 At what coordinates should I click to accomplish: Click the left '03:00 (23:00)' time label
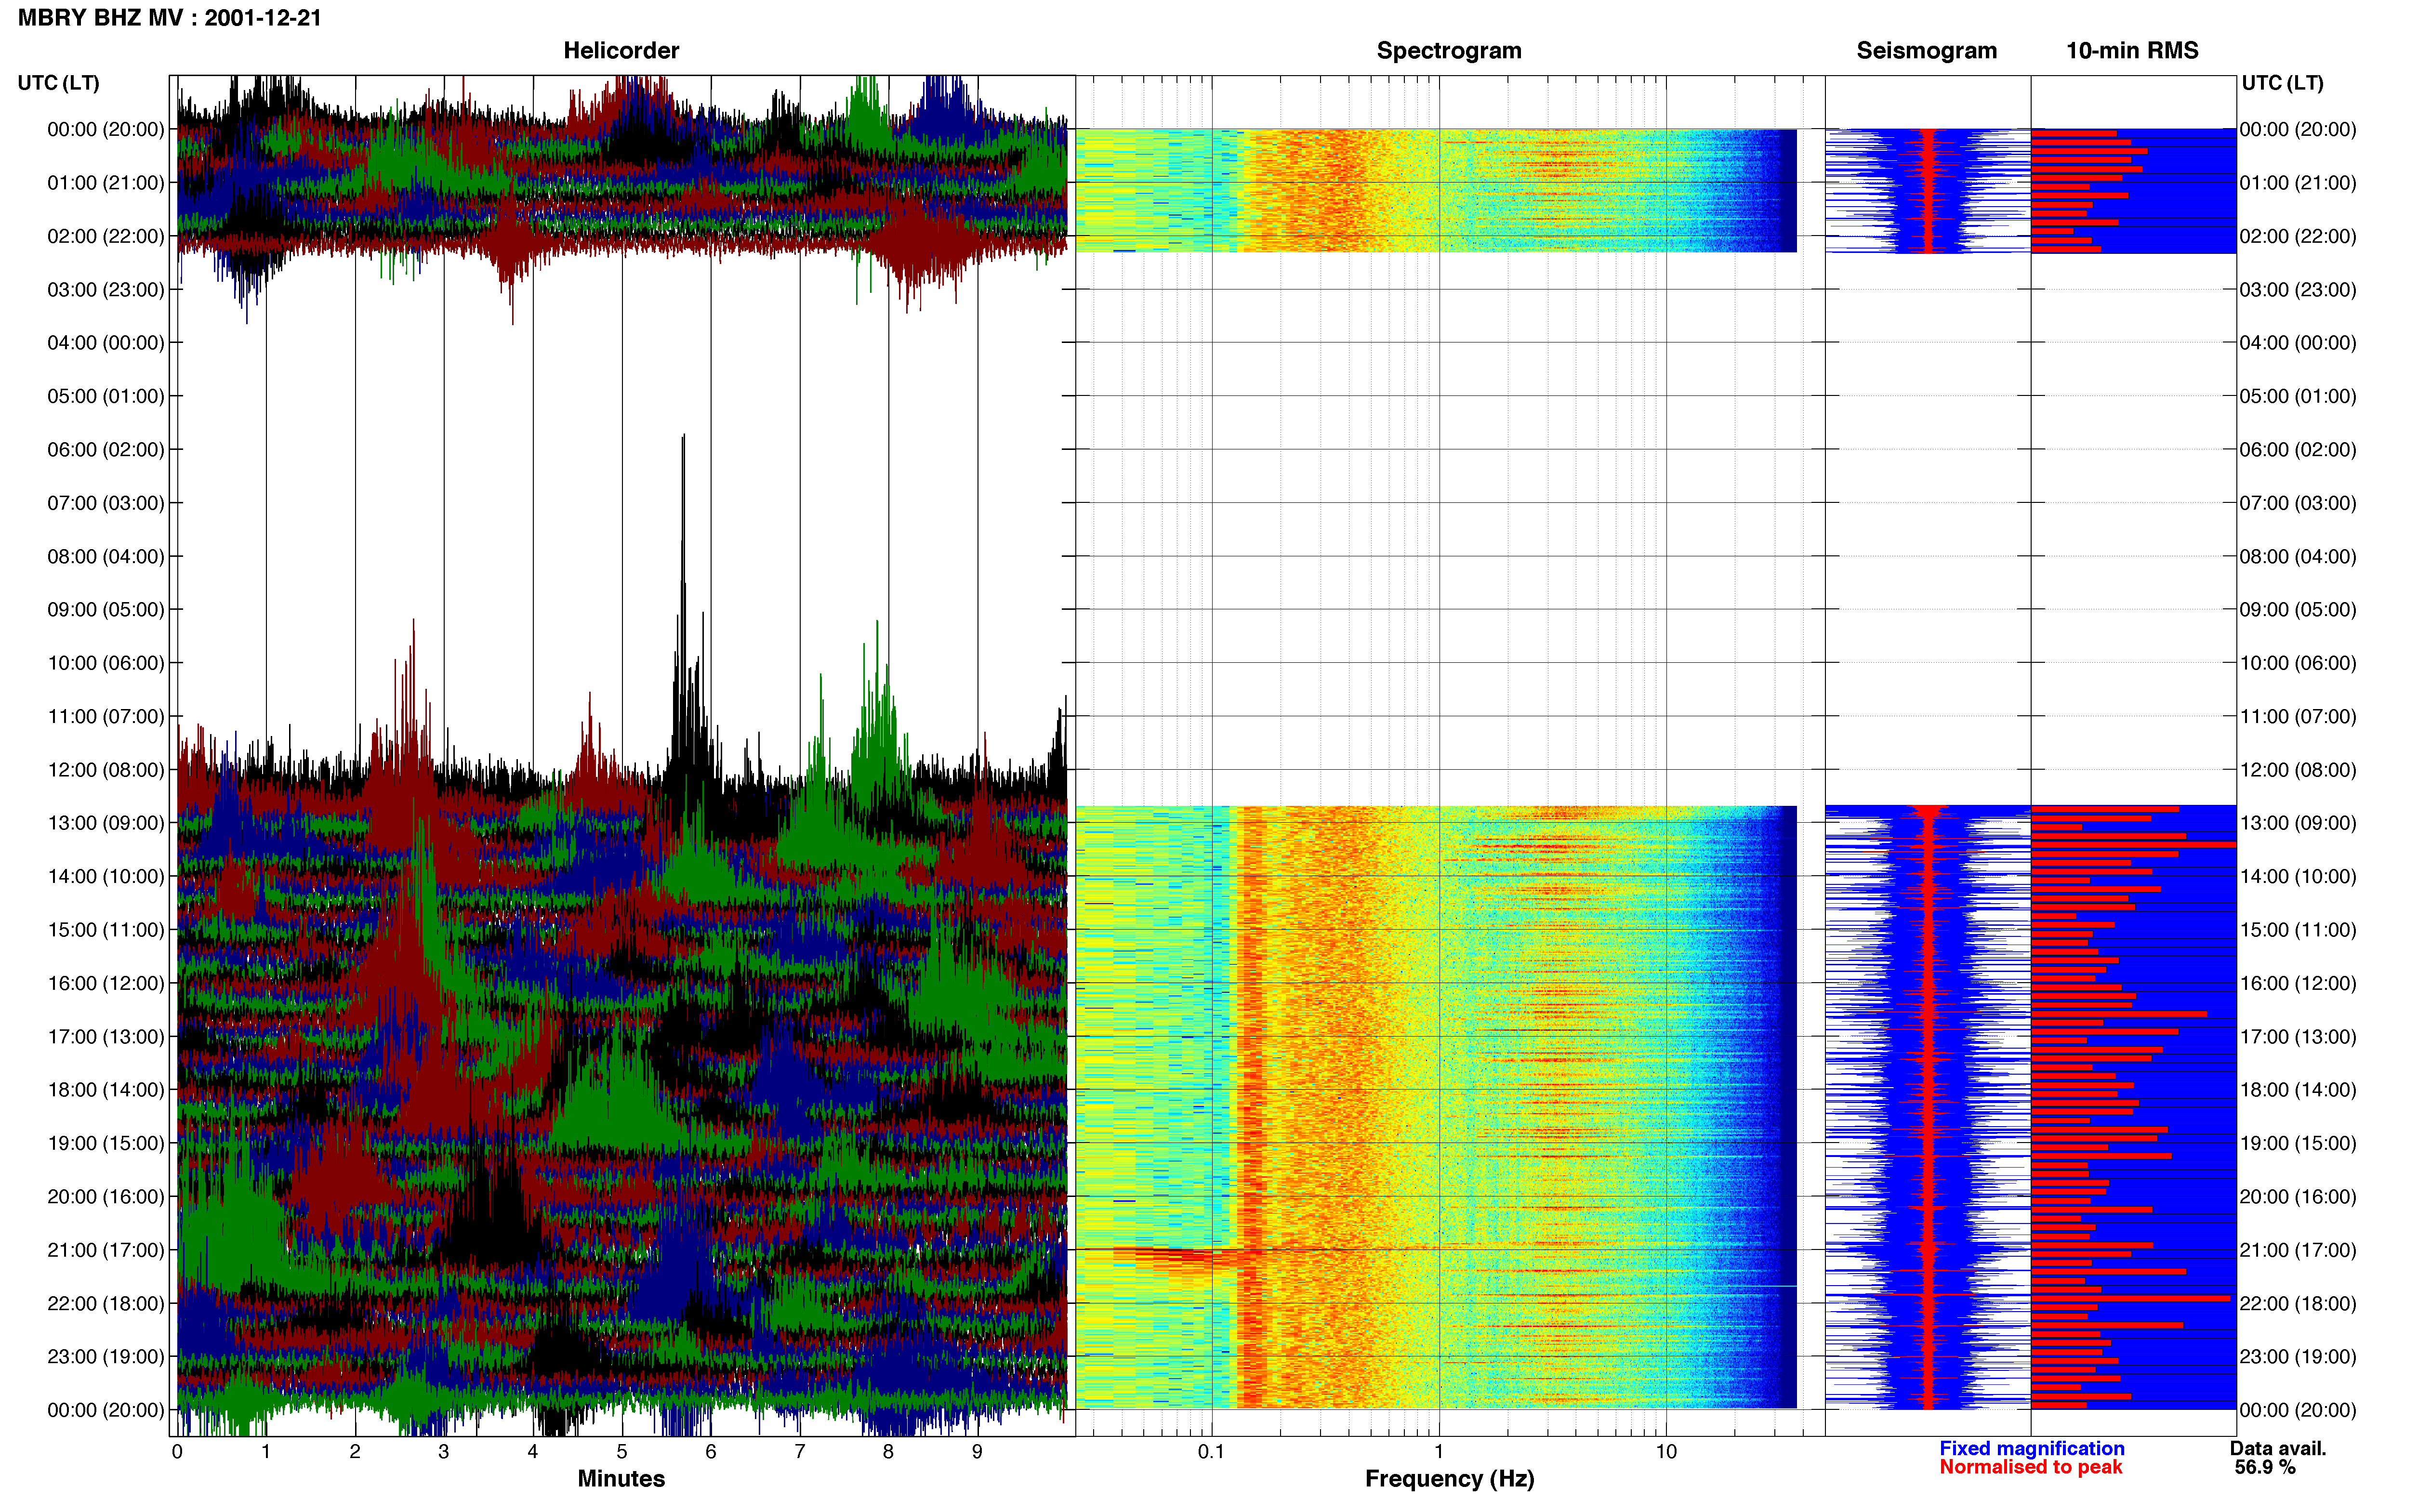coord(106,289)
